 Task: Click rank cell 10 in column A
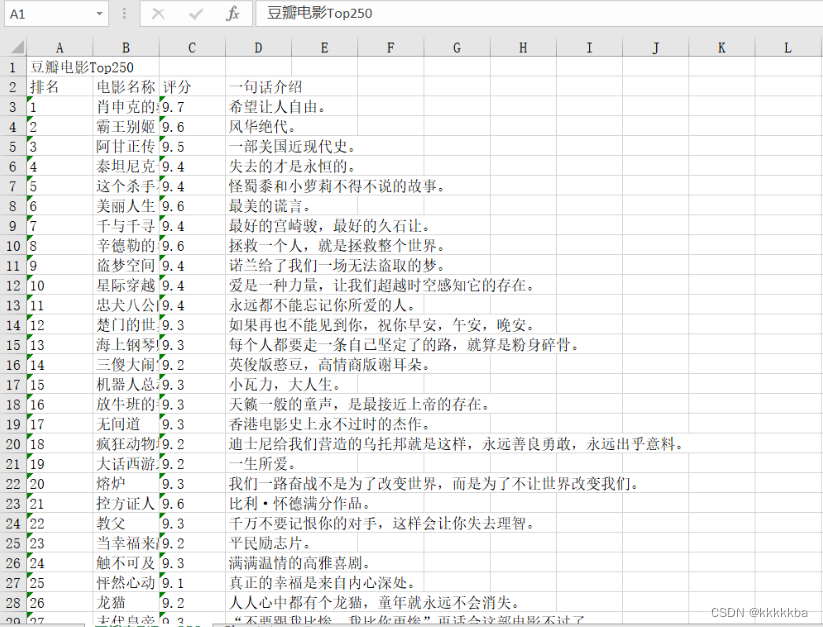(60, 285)
